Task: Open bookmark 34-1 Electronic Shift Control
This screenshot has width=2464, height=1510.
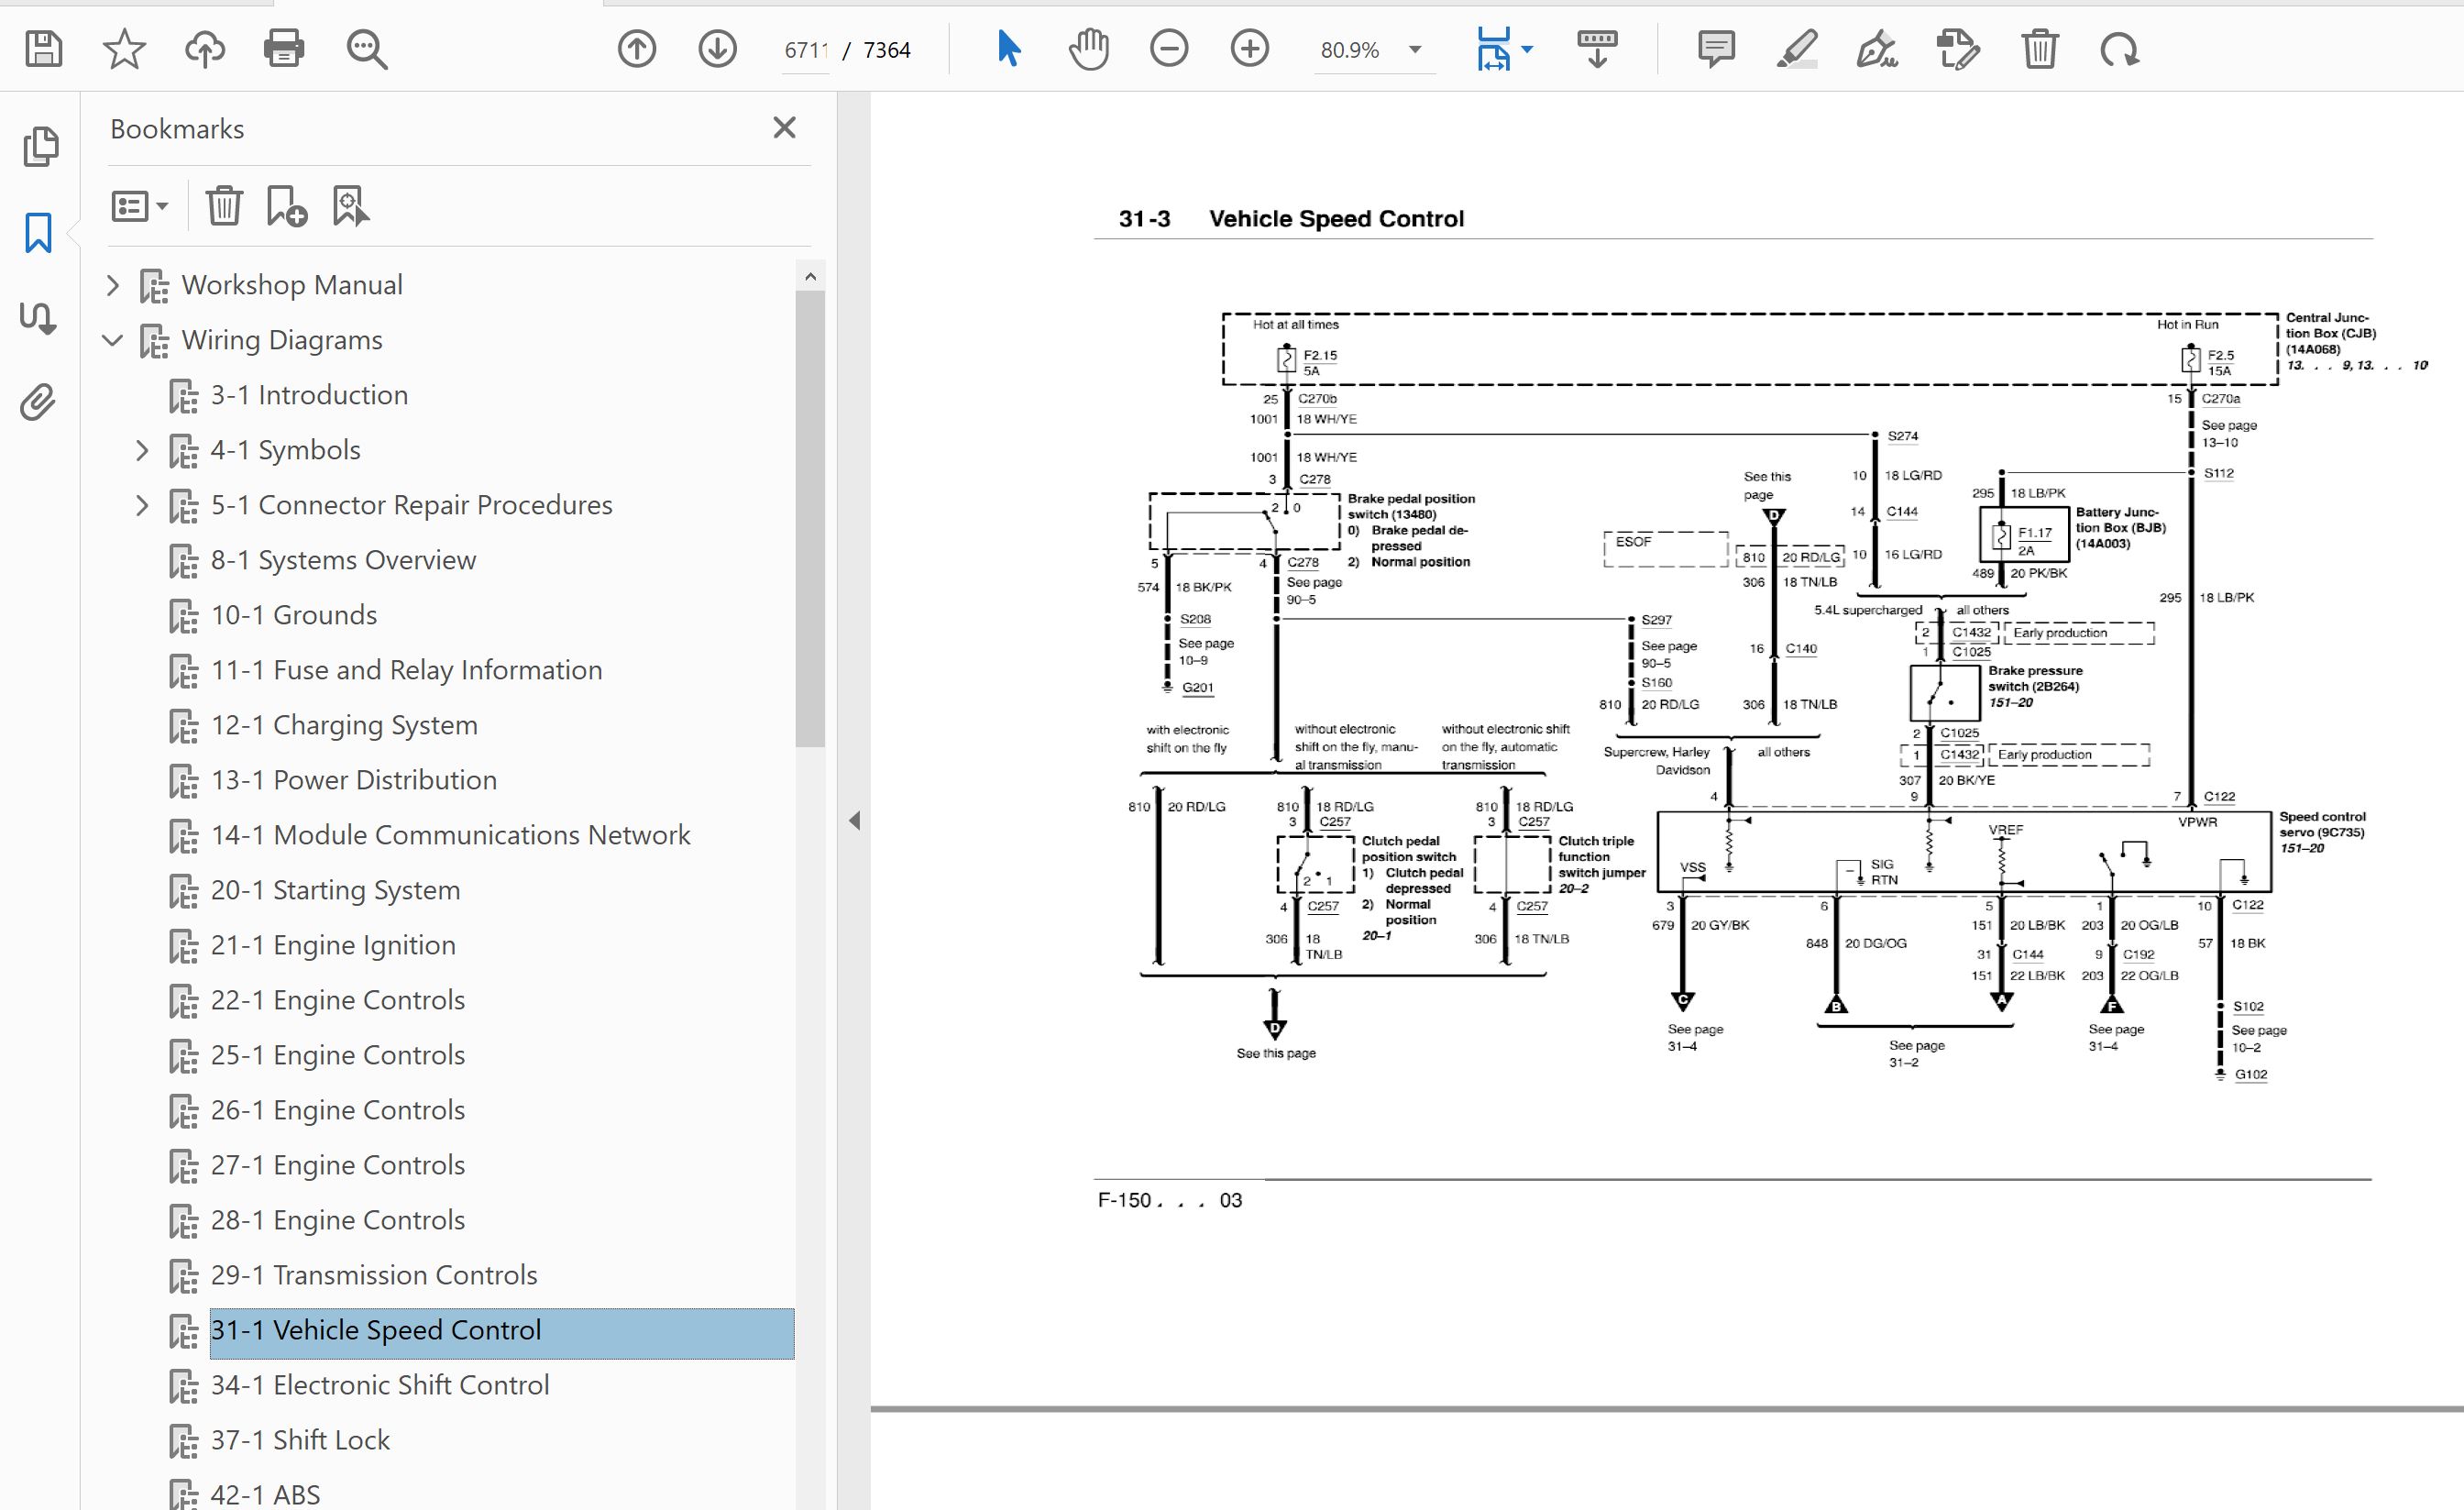Action: pyautogui.click(x=379, y=1385)
